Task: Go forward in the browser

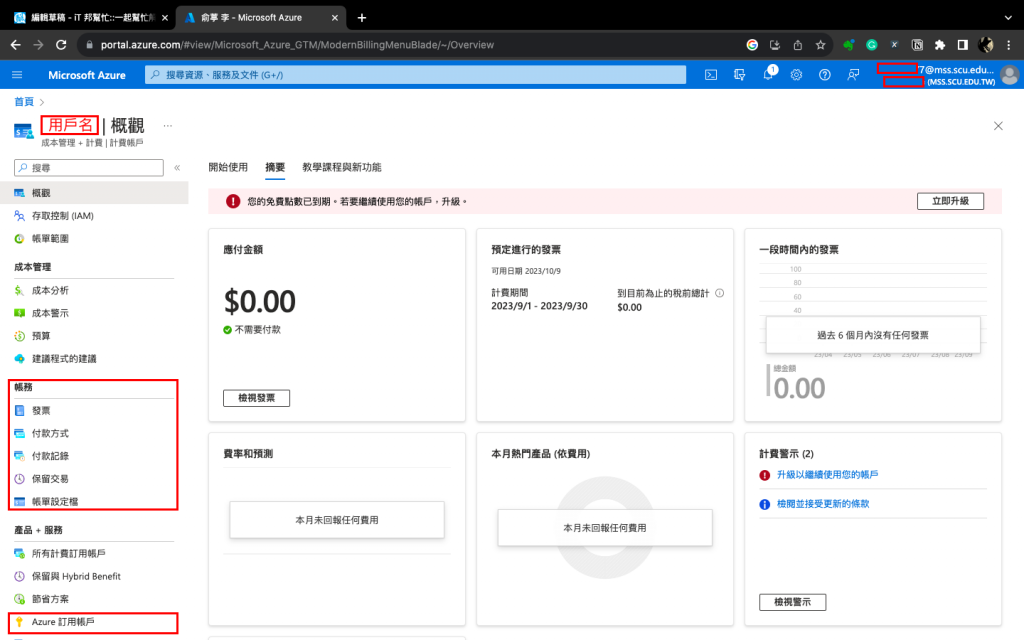Action: [x=39, y=45]
